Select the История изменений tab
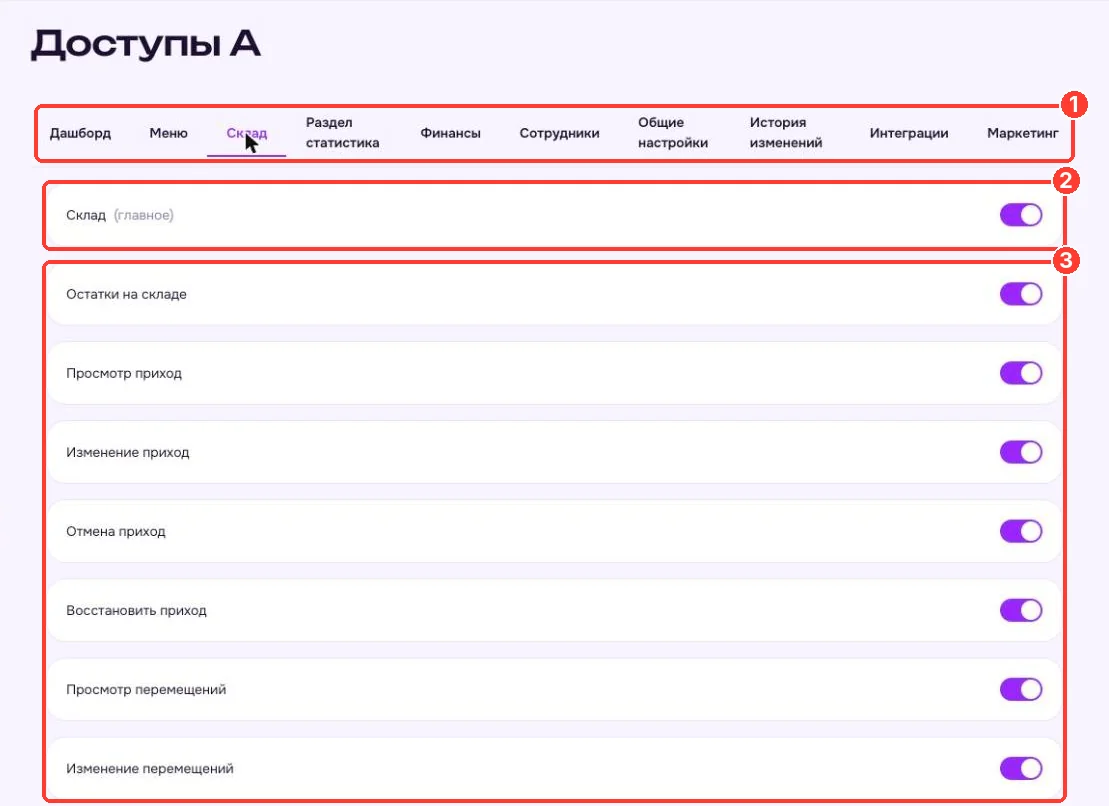The width and height of the screenshot is (1109, 806). click(x=786, y=132)
